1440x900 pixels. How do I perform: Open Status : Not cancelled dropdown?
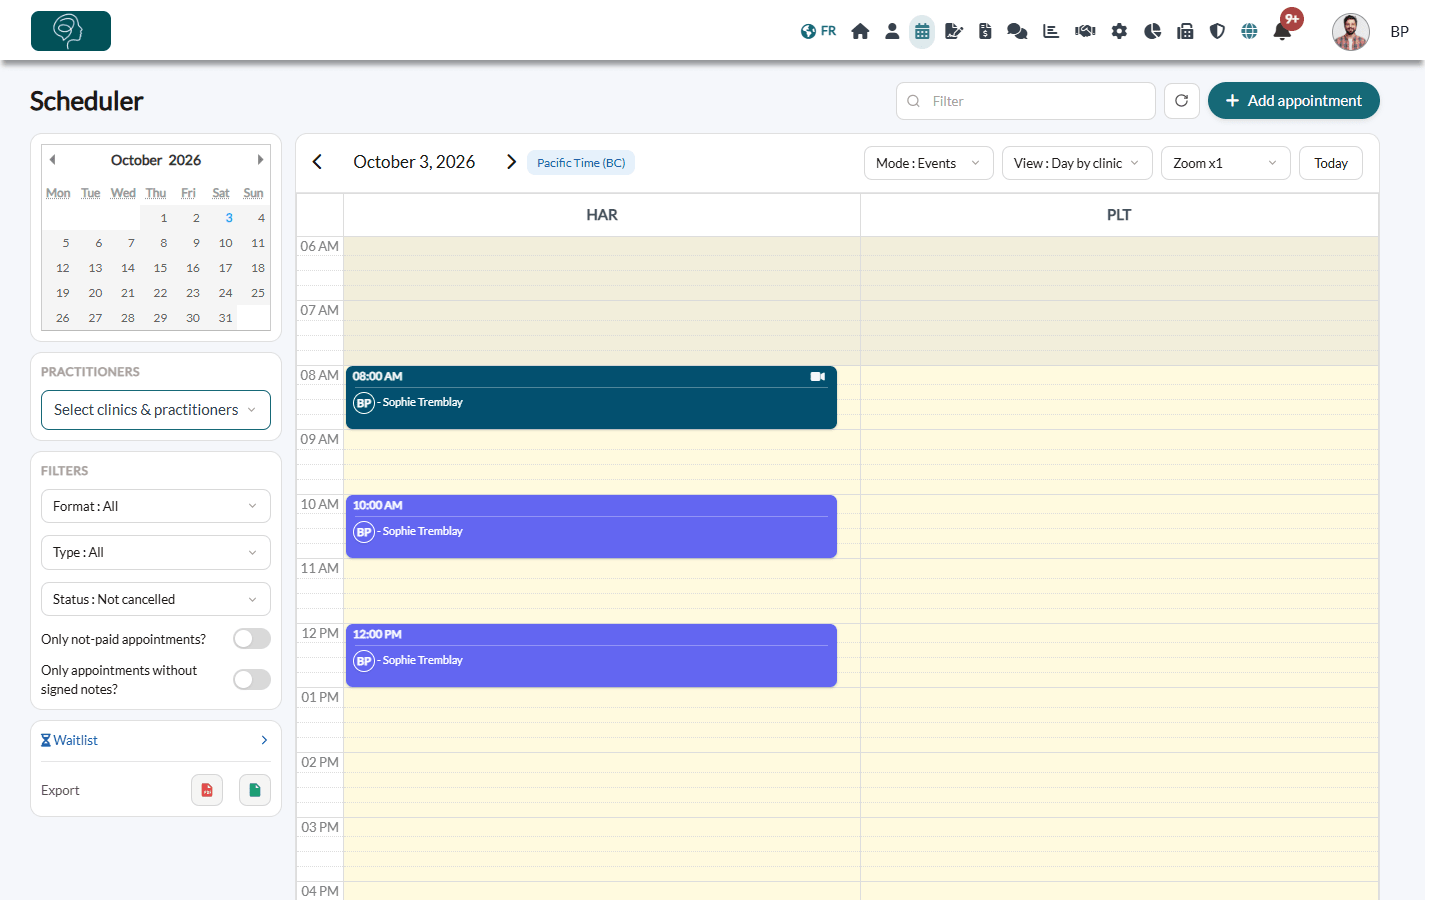(x=156, y=599)
